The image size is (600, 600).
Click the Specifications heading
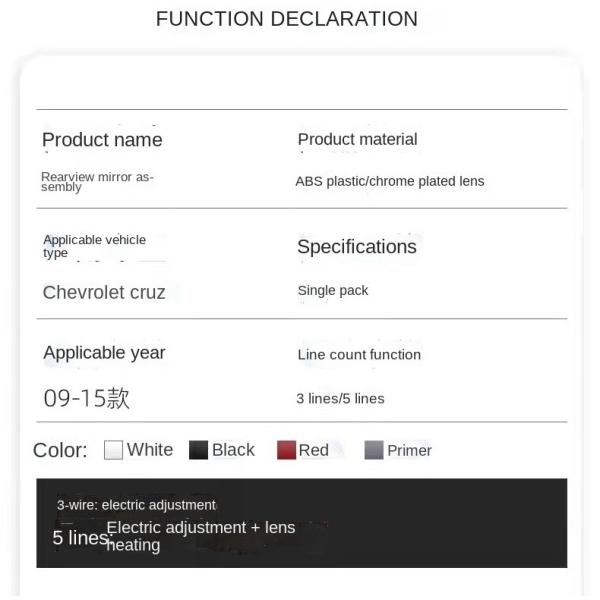click(356, 247)
